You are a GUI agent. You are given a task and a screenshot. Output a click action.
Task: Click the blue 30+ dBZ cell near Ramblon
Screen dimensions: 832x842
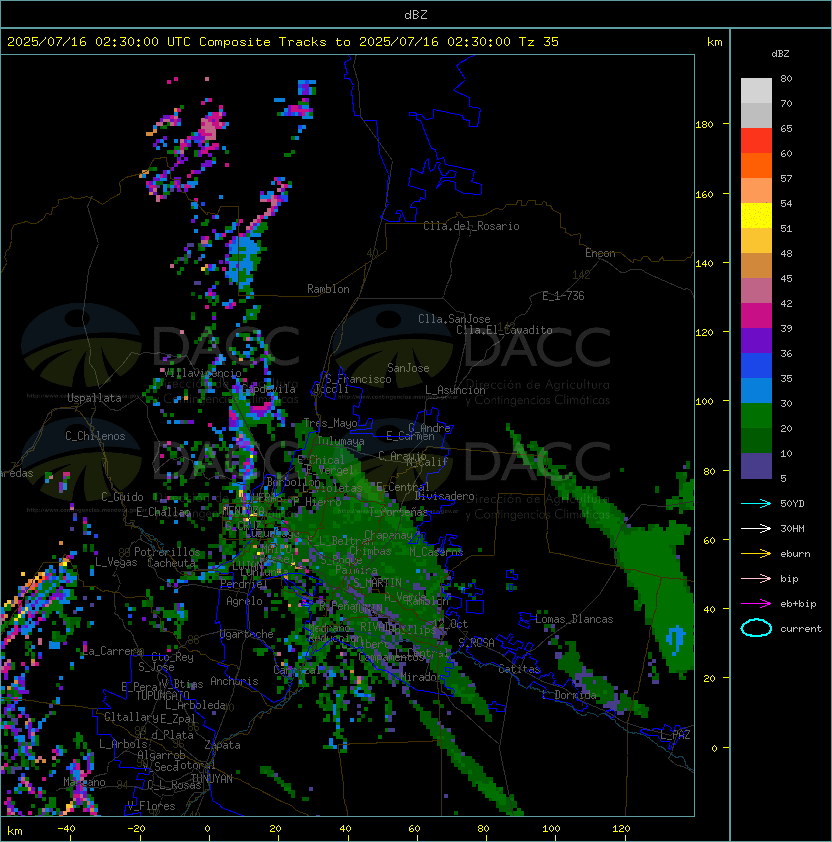pyautogui.click(x=243, y=259)
